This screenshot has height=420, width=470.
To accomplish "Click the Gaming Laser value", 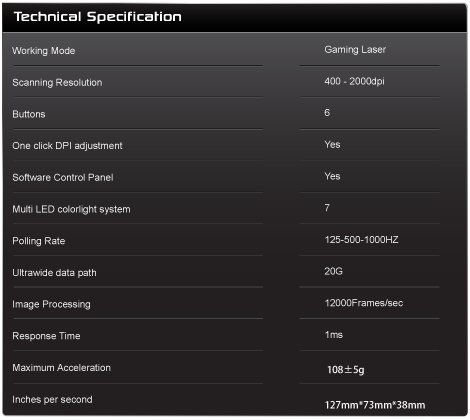I will pos(355,50).
